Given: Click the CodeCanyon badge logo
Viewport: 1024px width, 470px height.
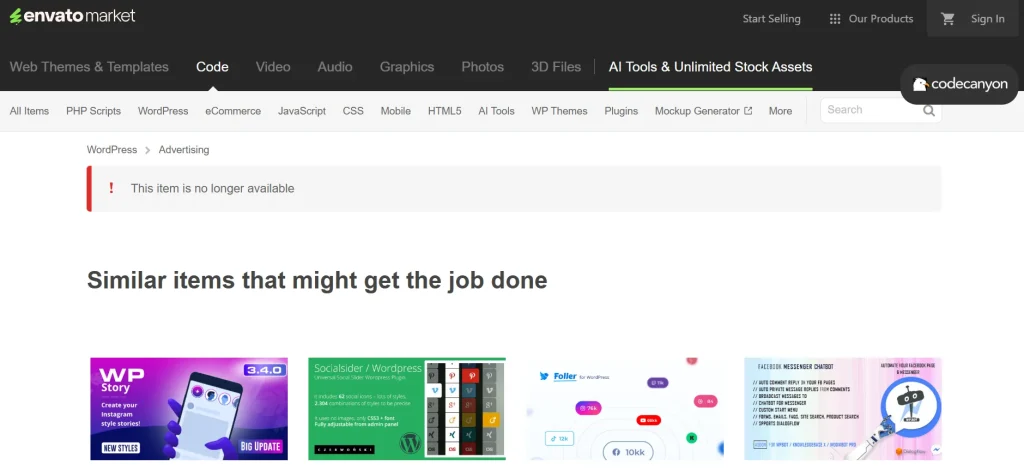Looking at the screenshot, I should pyautogui.click(x=960, y=84).
